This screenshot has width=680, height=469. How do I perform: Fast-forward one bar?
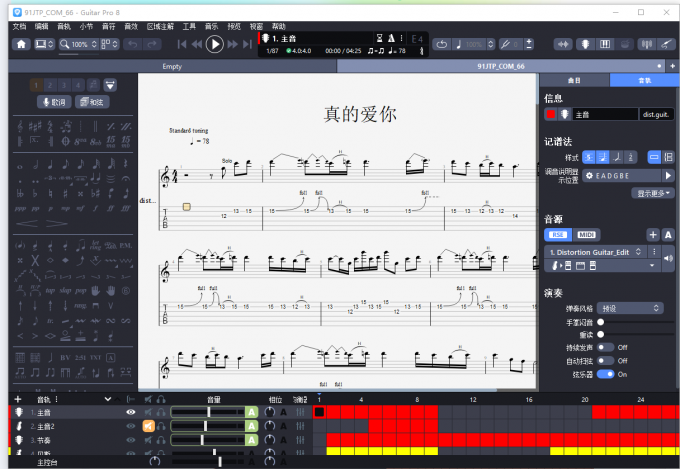click(x=232, y=44)
